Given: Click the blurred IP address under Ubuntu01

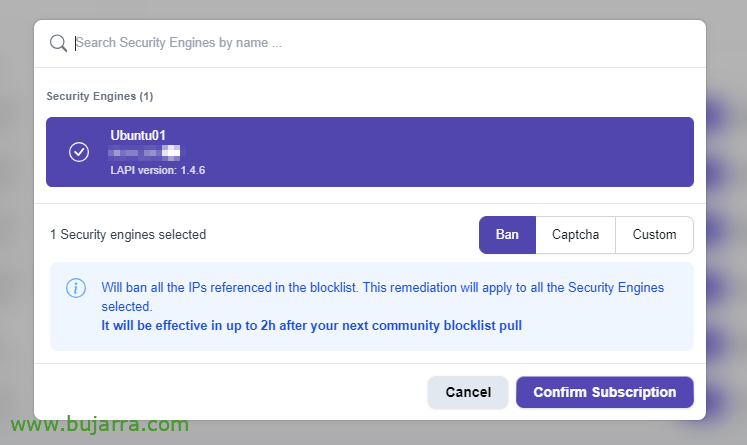Looking at the screenshot, I should [x=144, y=152].
